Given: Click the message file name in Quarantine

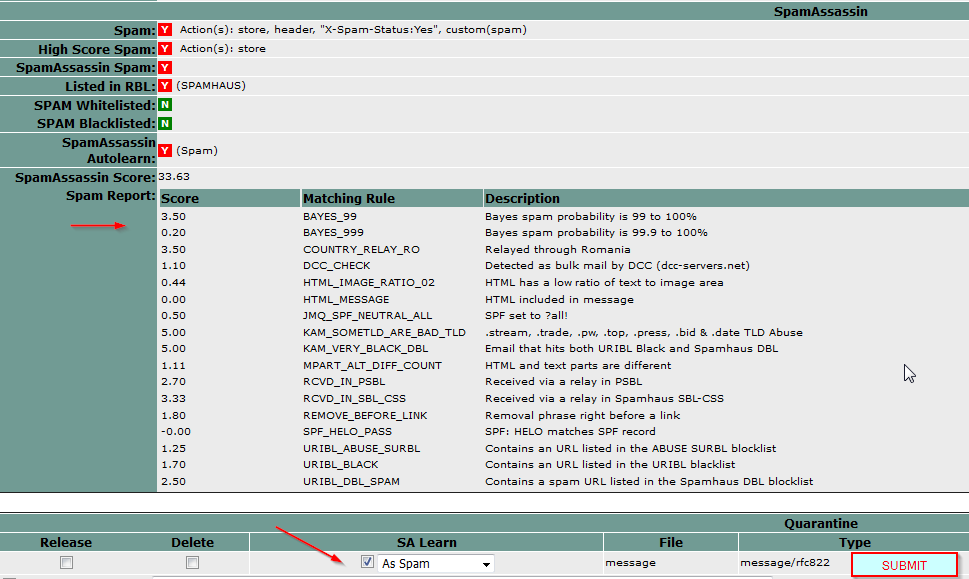Looking at the screenshot, I should point(630,564).
